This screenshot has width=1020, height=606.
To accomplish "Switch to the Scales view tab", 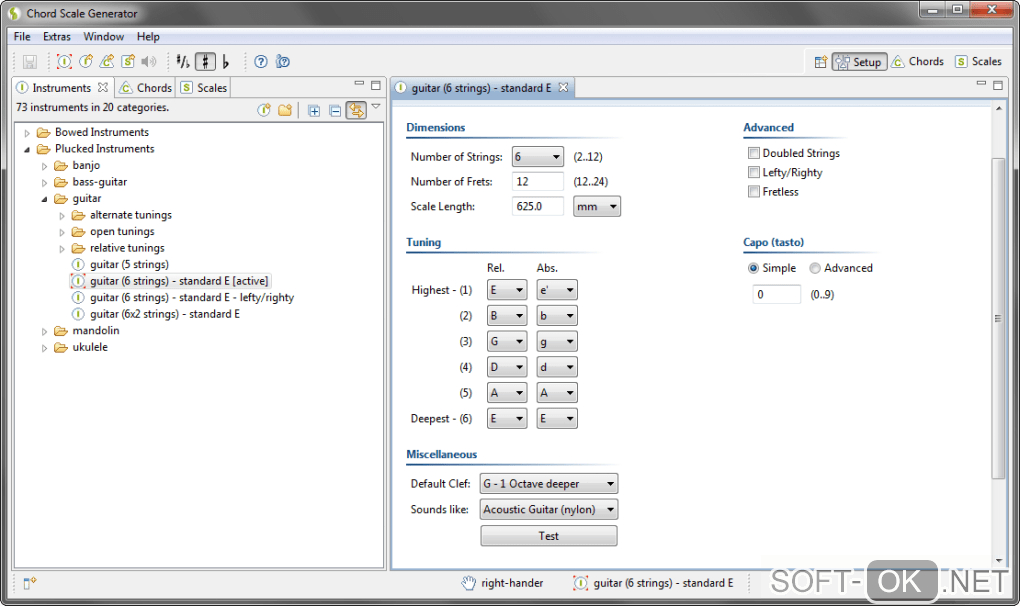I will click(204, 88).
